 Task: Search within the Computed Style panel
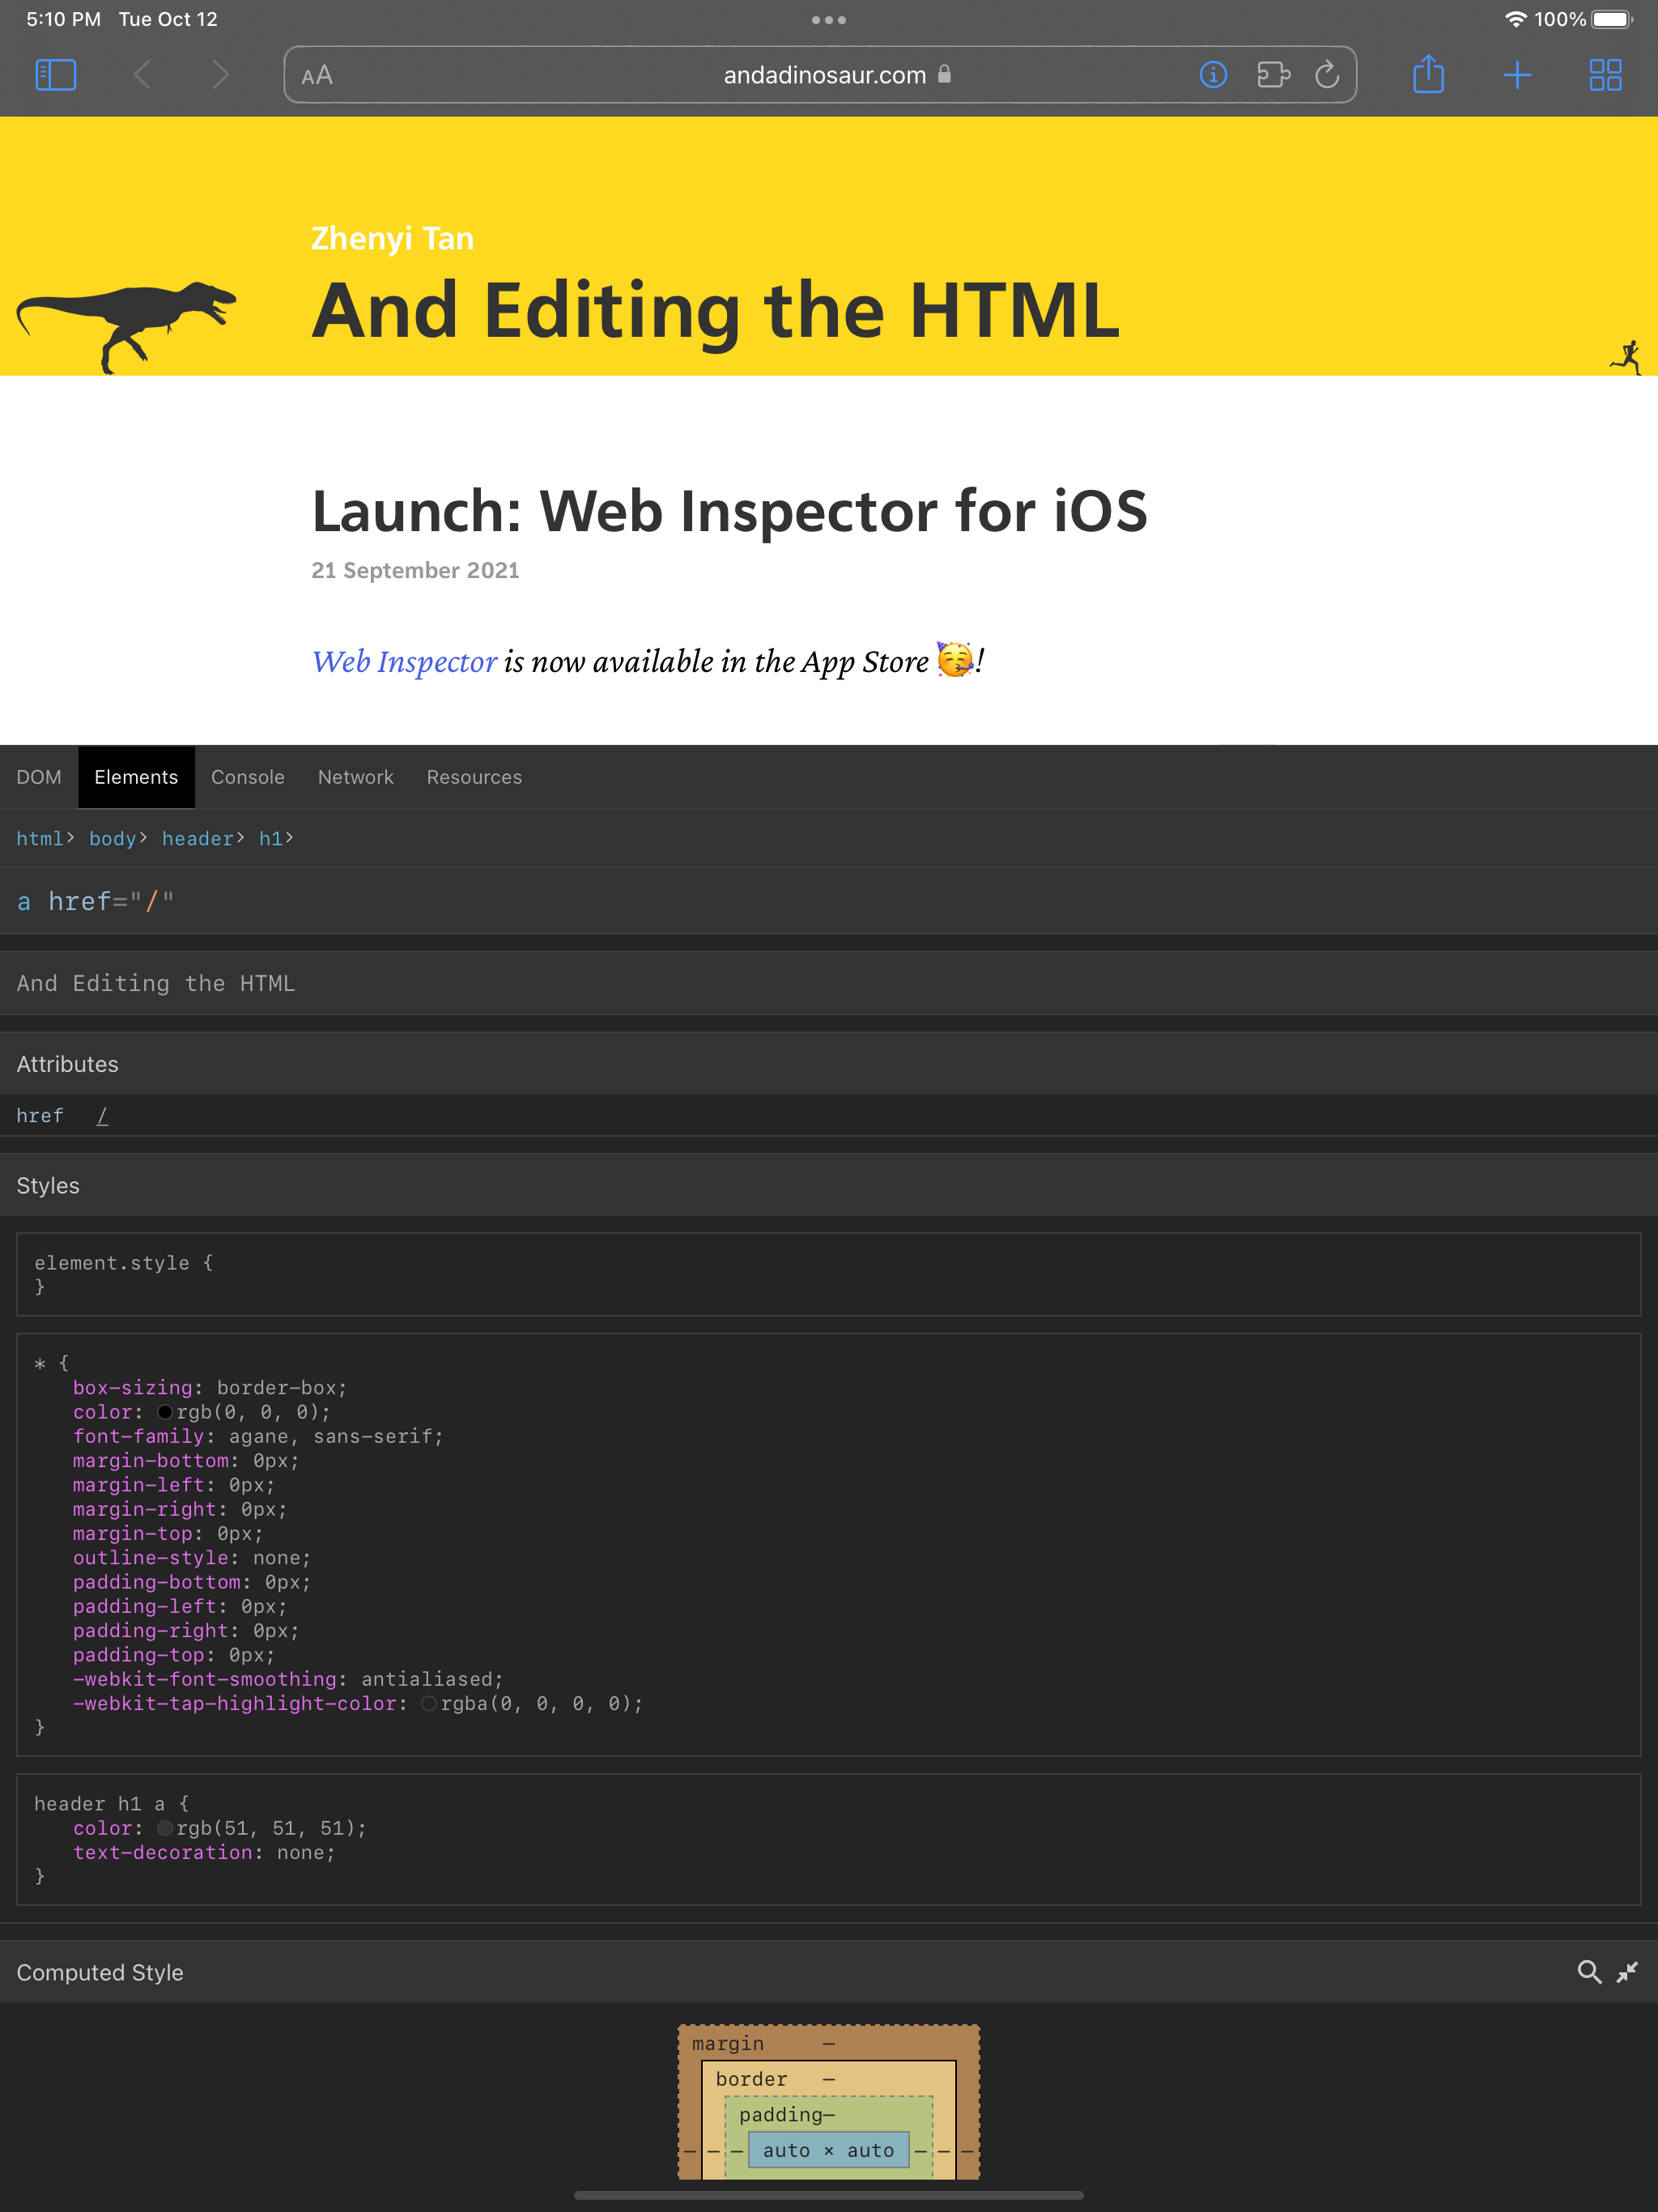1590,1972
